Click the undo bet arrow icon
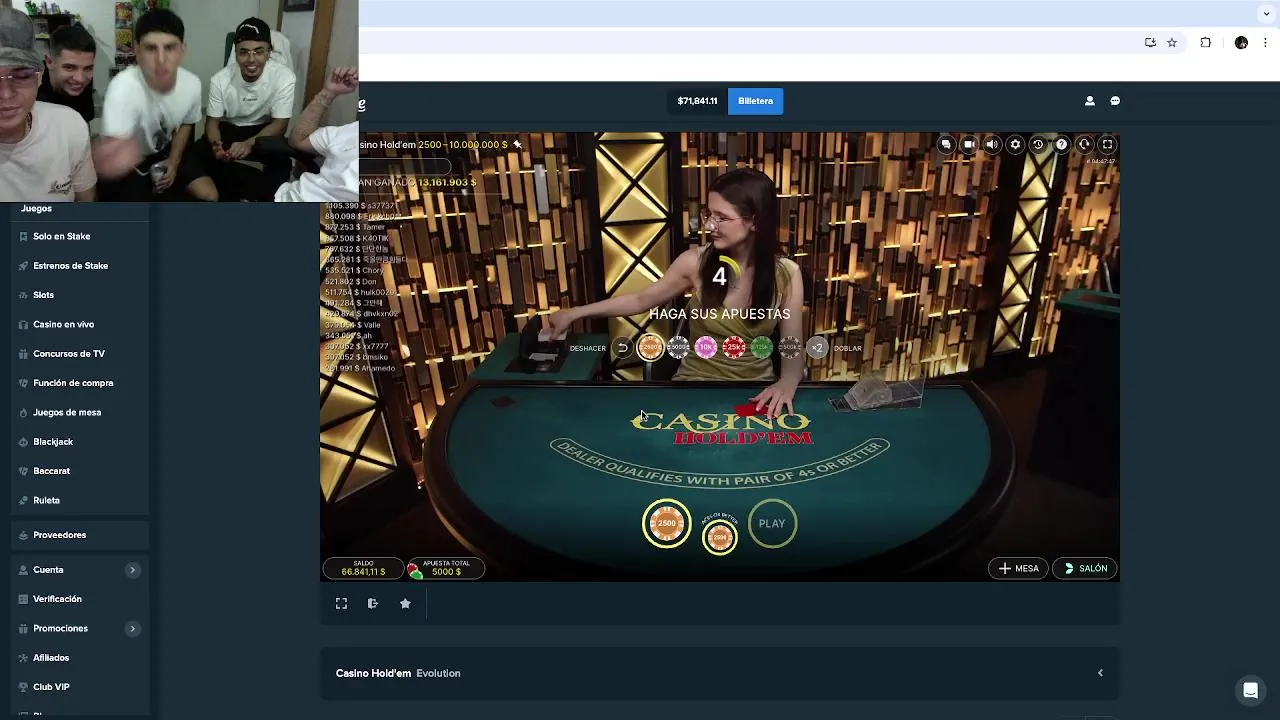Image resolution: width=1280 pixels, height=720 pixels. click(x=622, y=348)
